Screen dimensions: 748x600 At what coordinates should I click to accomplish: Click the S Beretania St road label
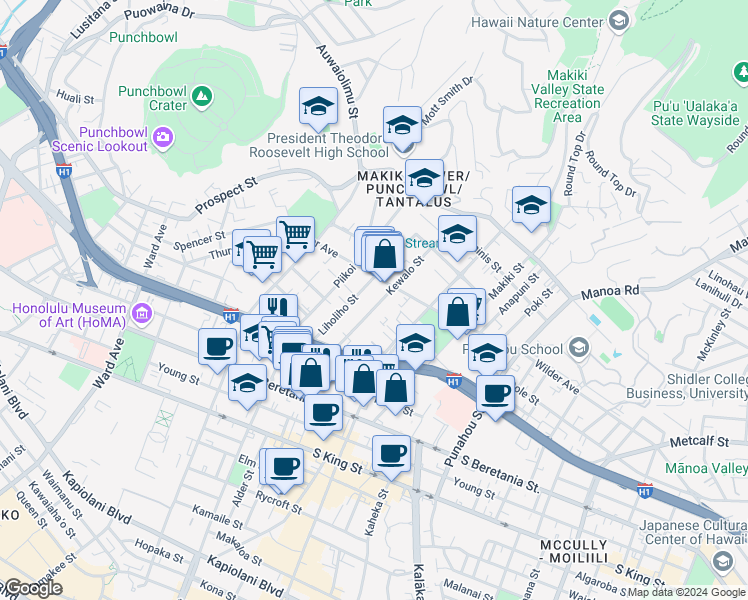pyautogui.click(x=500, y=474)
